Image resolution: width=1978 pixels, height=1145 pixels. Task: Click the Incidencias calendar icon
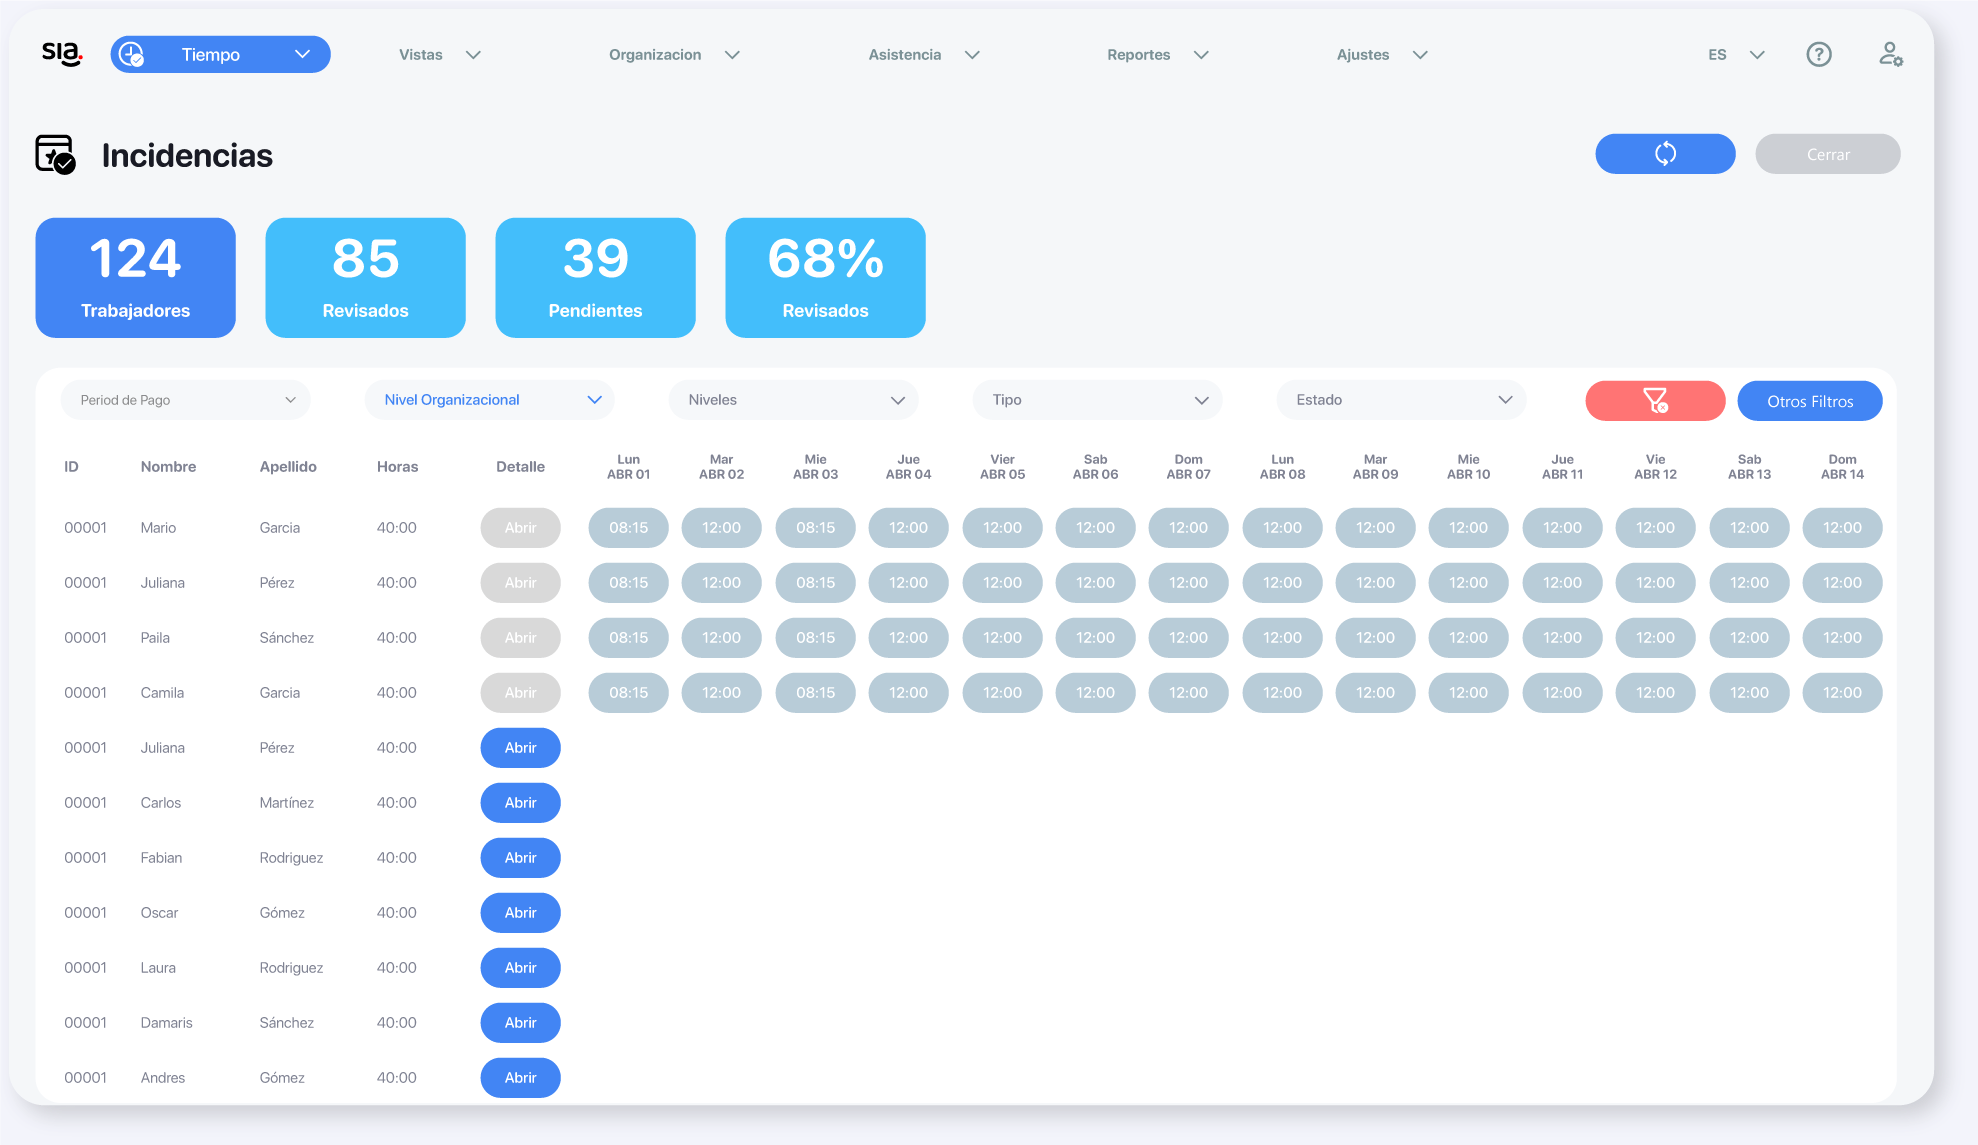click(x=55, y=155)
